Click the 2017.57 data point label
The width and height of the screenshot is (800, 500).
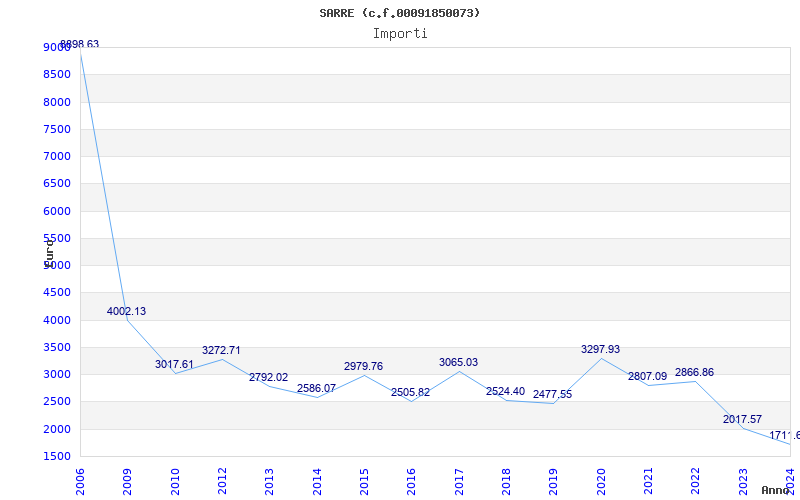click(742, 419)
